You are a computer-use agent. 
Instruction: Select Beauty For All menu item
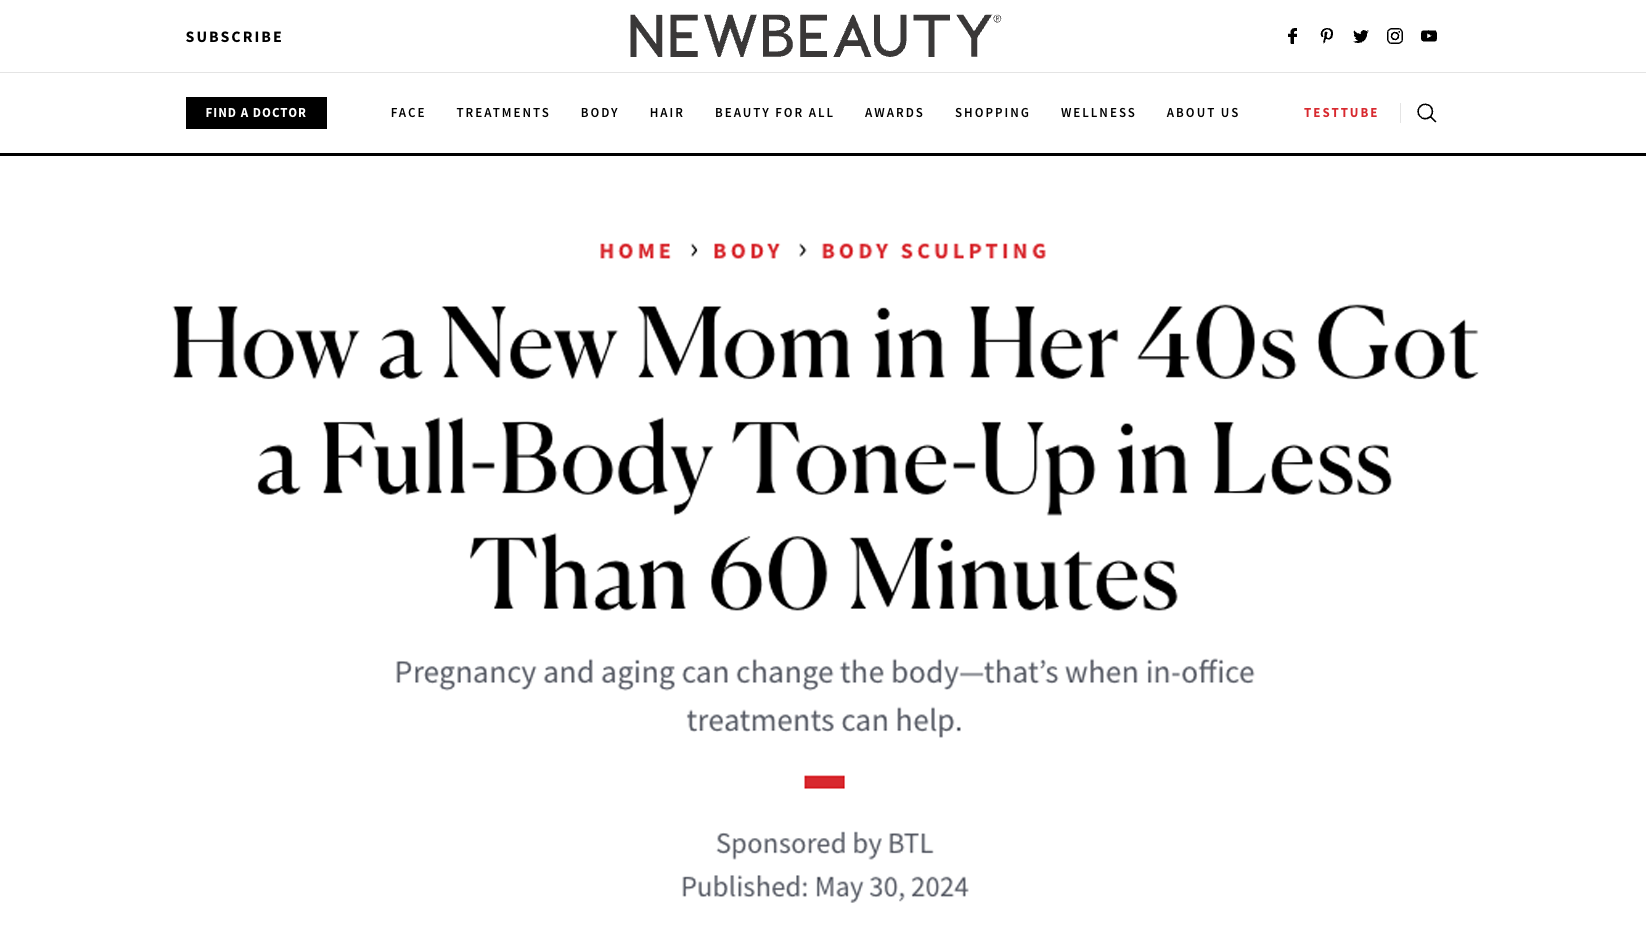(774, 113)
